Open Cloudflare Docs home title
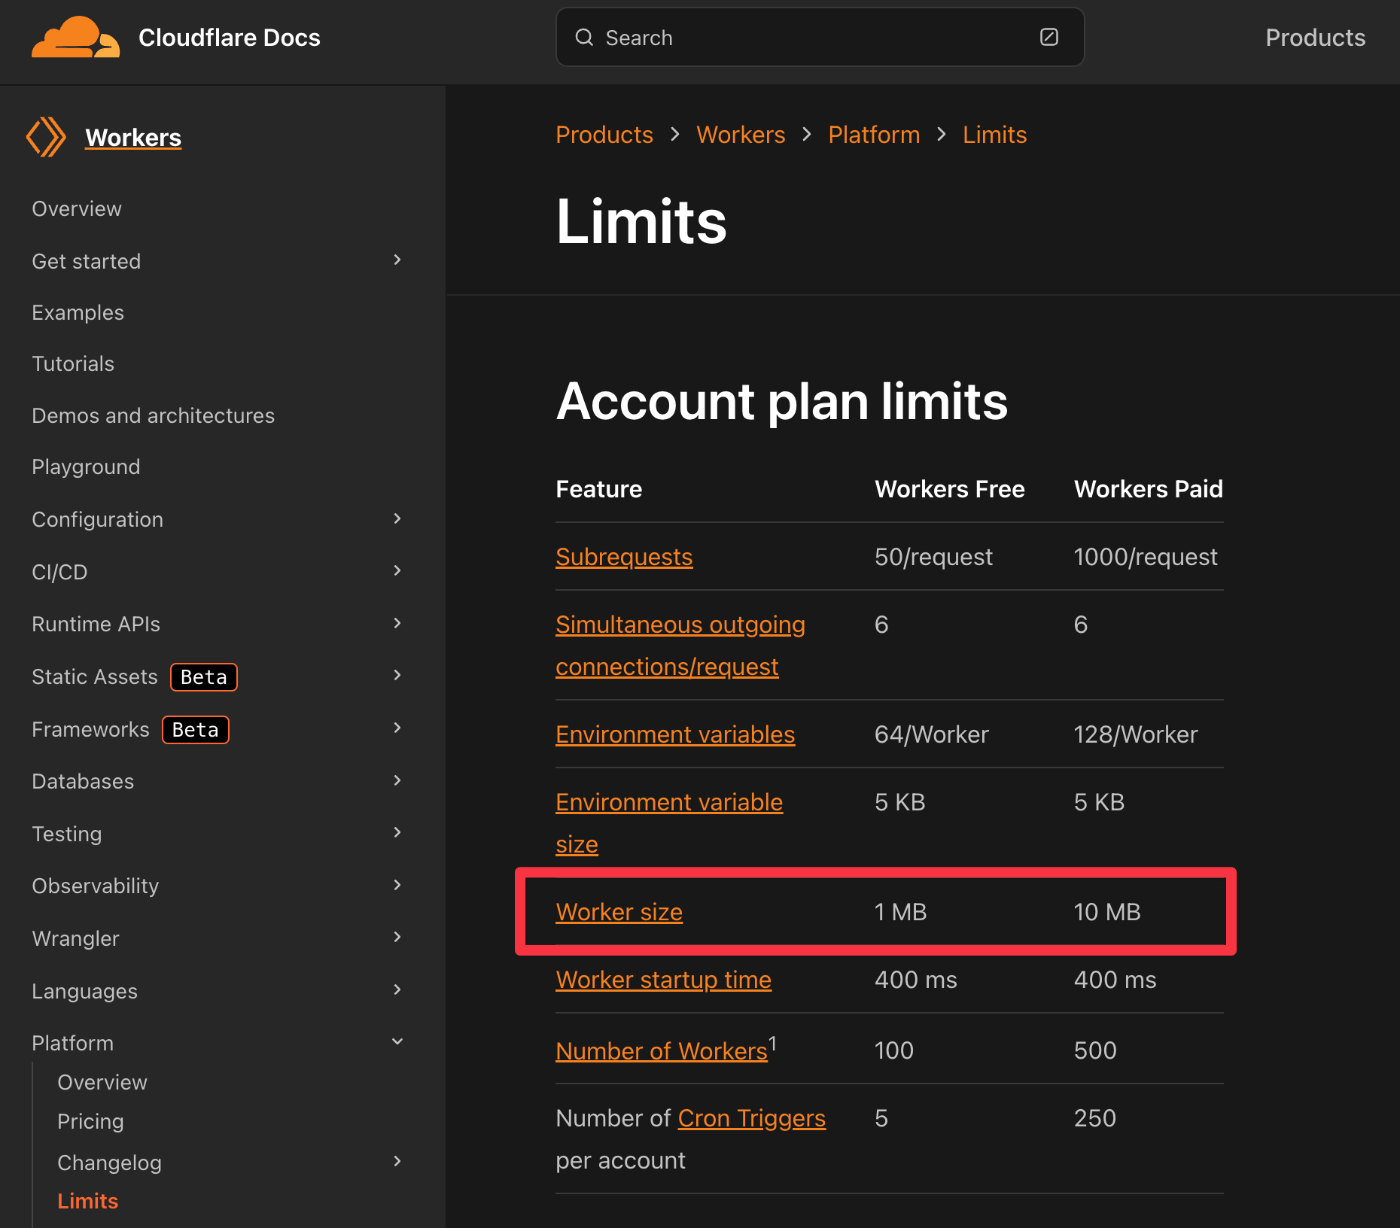Viewport: 1400px width, 1228px height. click(229, 38)
